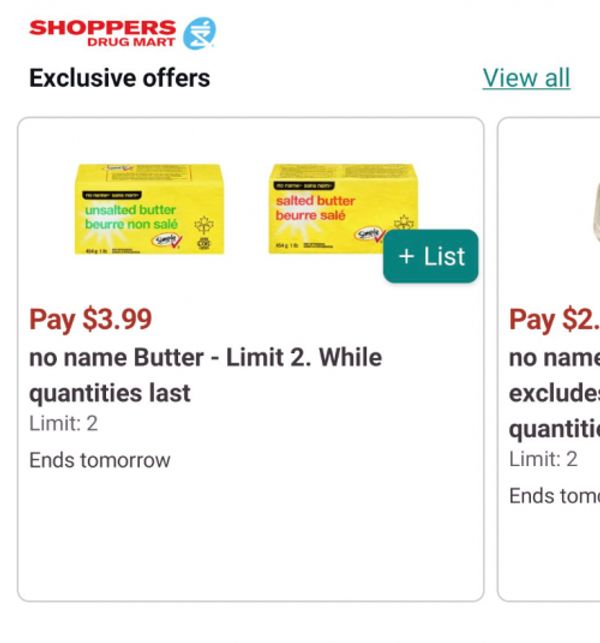Select the unsalted butter product image

[149, 210]
